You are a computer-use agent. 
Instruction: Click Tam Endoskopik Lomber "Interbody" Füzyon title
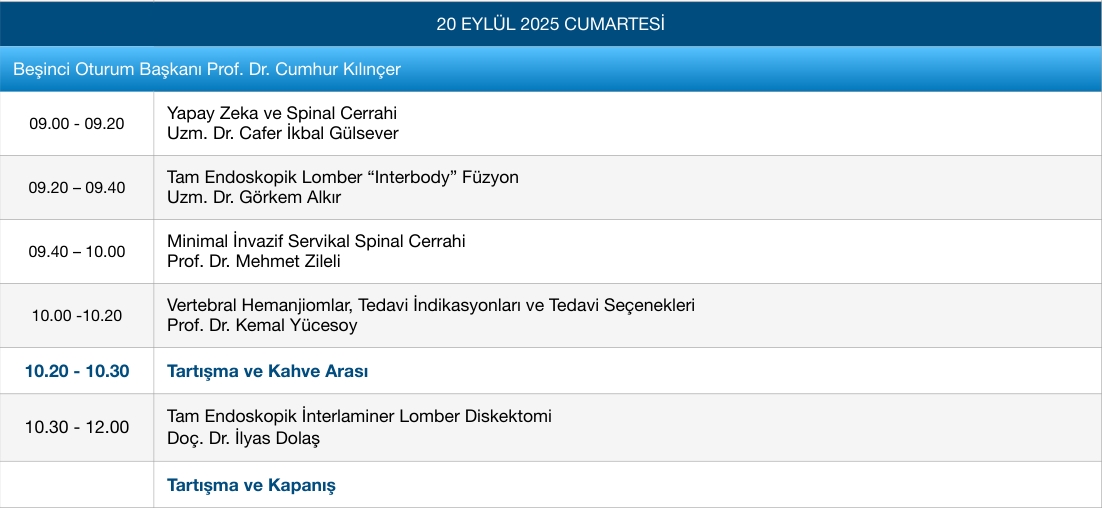343,177
